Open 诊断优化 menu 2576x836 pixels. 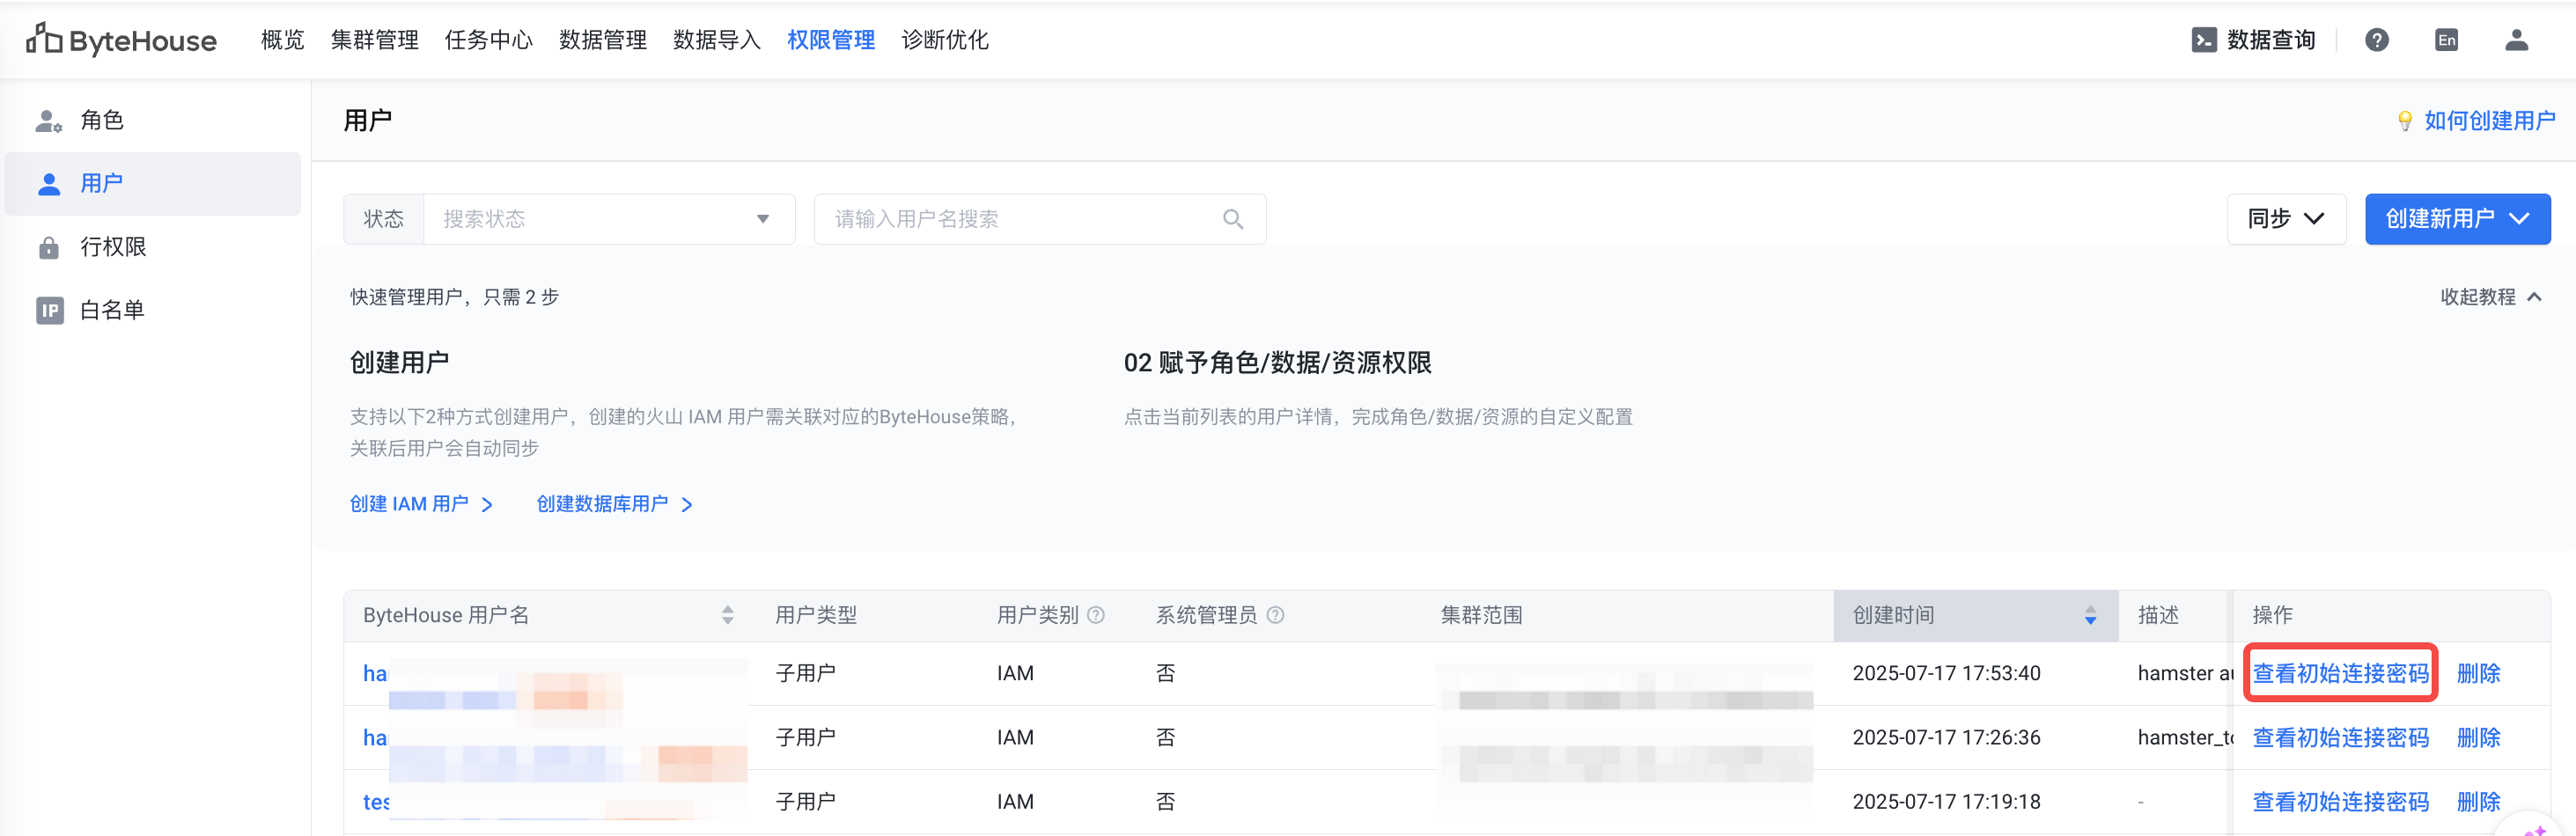(x=945, y=40)
